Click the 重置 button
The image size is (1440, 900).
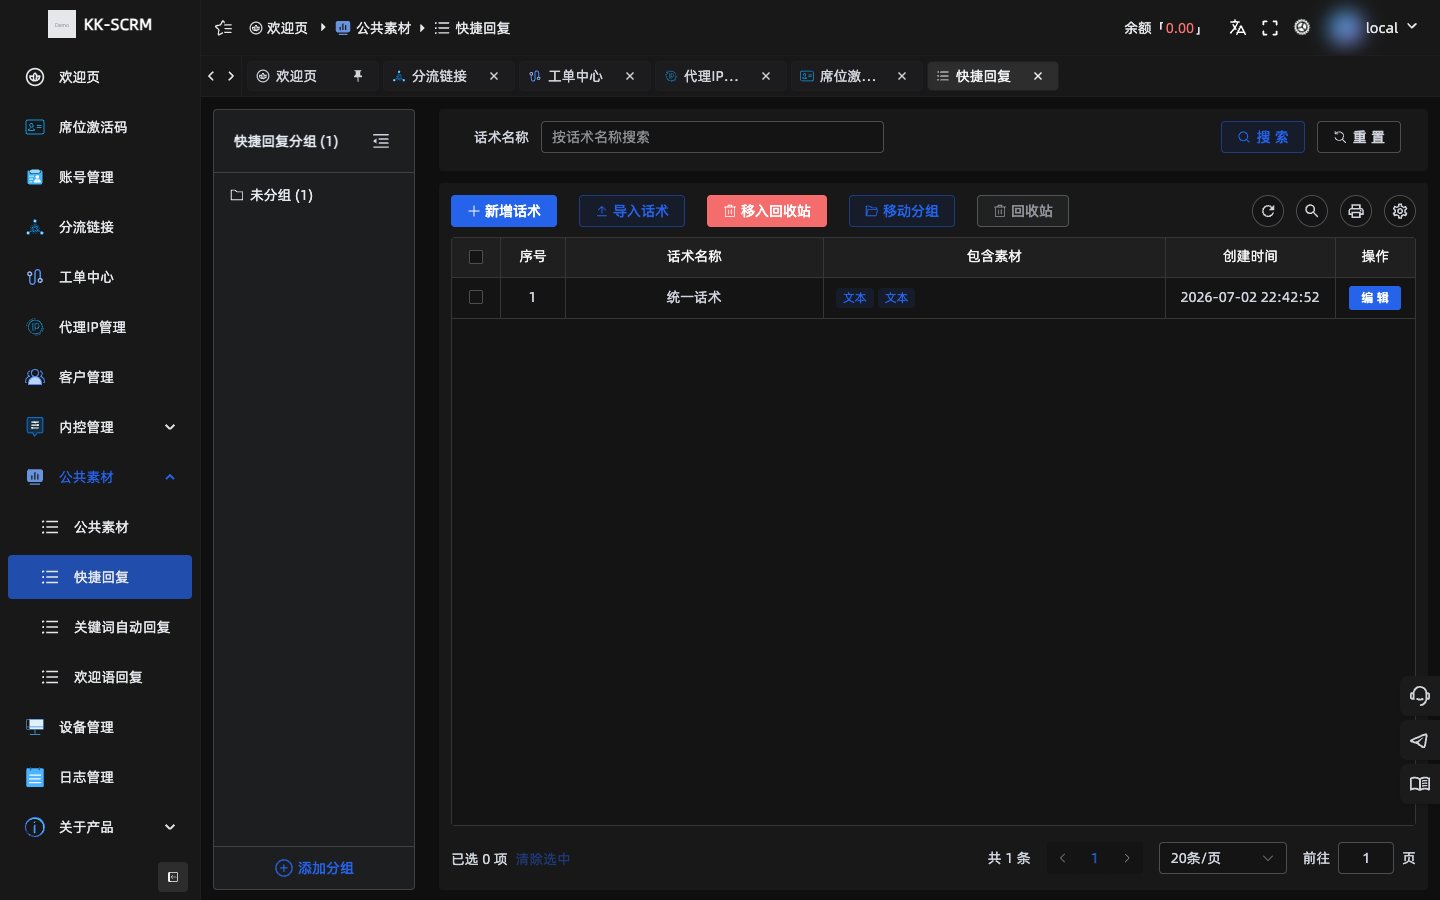(1359, 137)
